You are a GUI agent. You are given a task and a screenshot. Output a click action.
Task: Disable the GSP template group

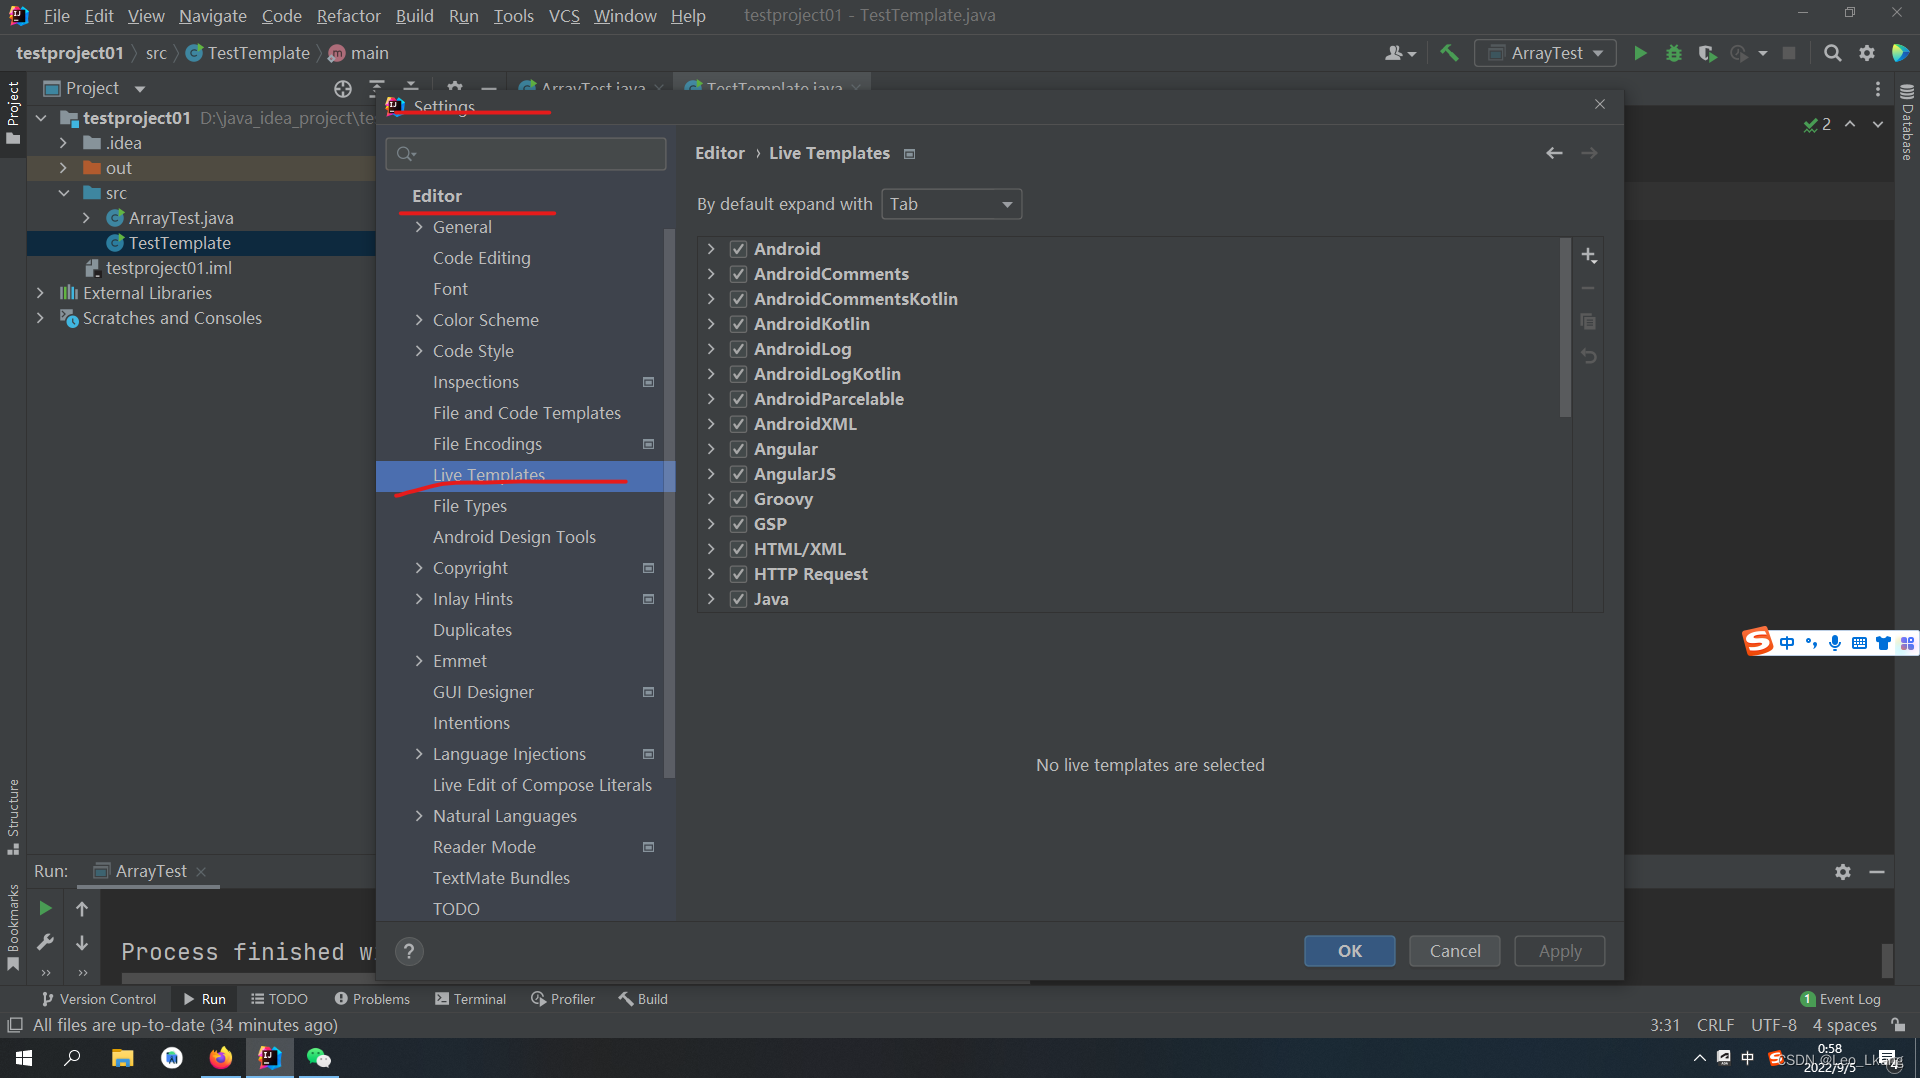click(738, 524)
